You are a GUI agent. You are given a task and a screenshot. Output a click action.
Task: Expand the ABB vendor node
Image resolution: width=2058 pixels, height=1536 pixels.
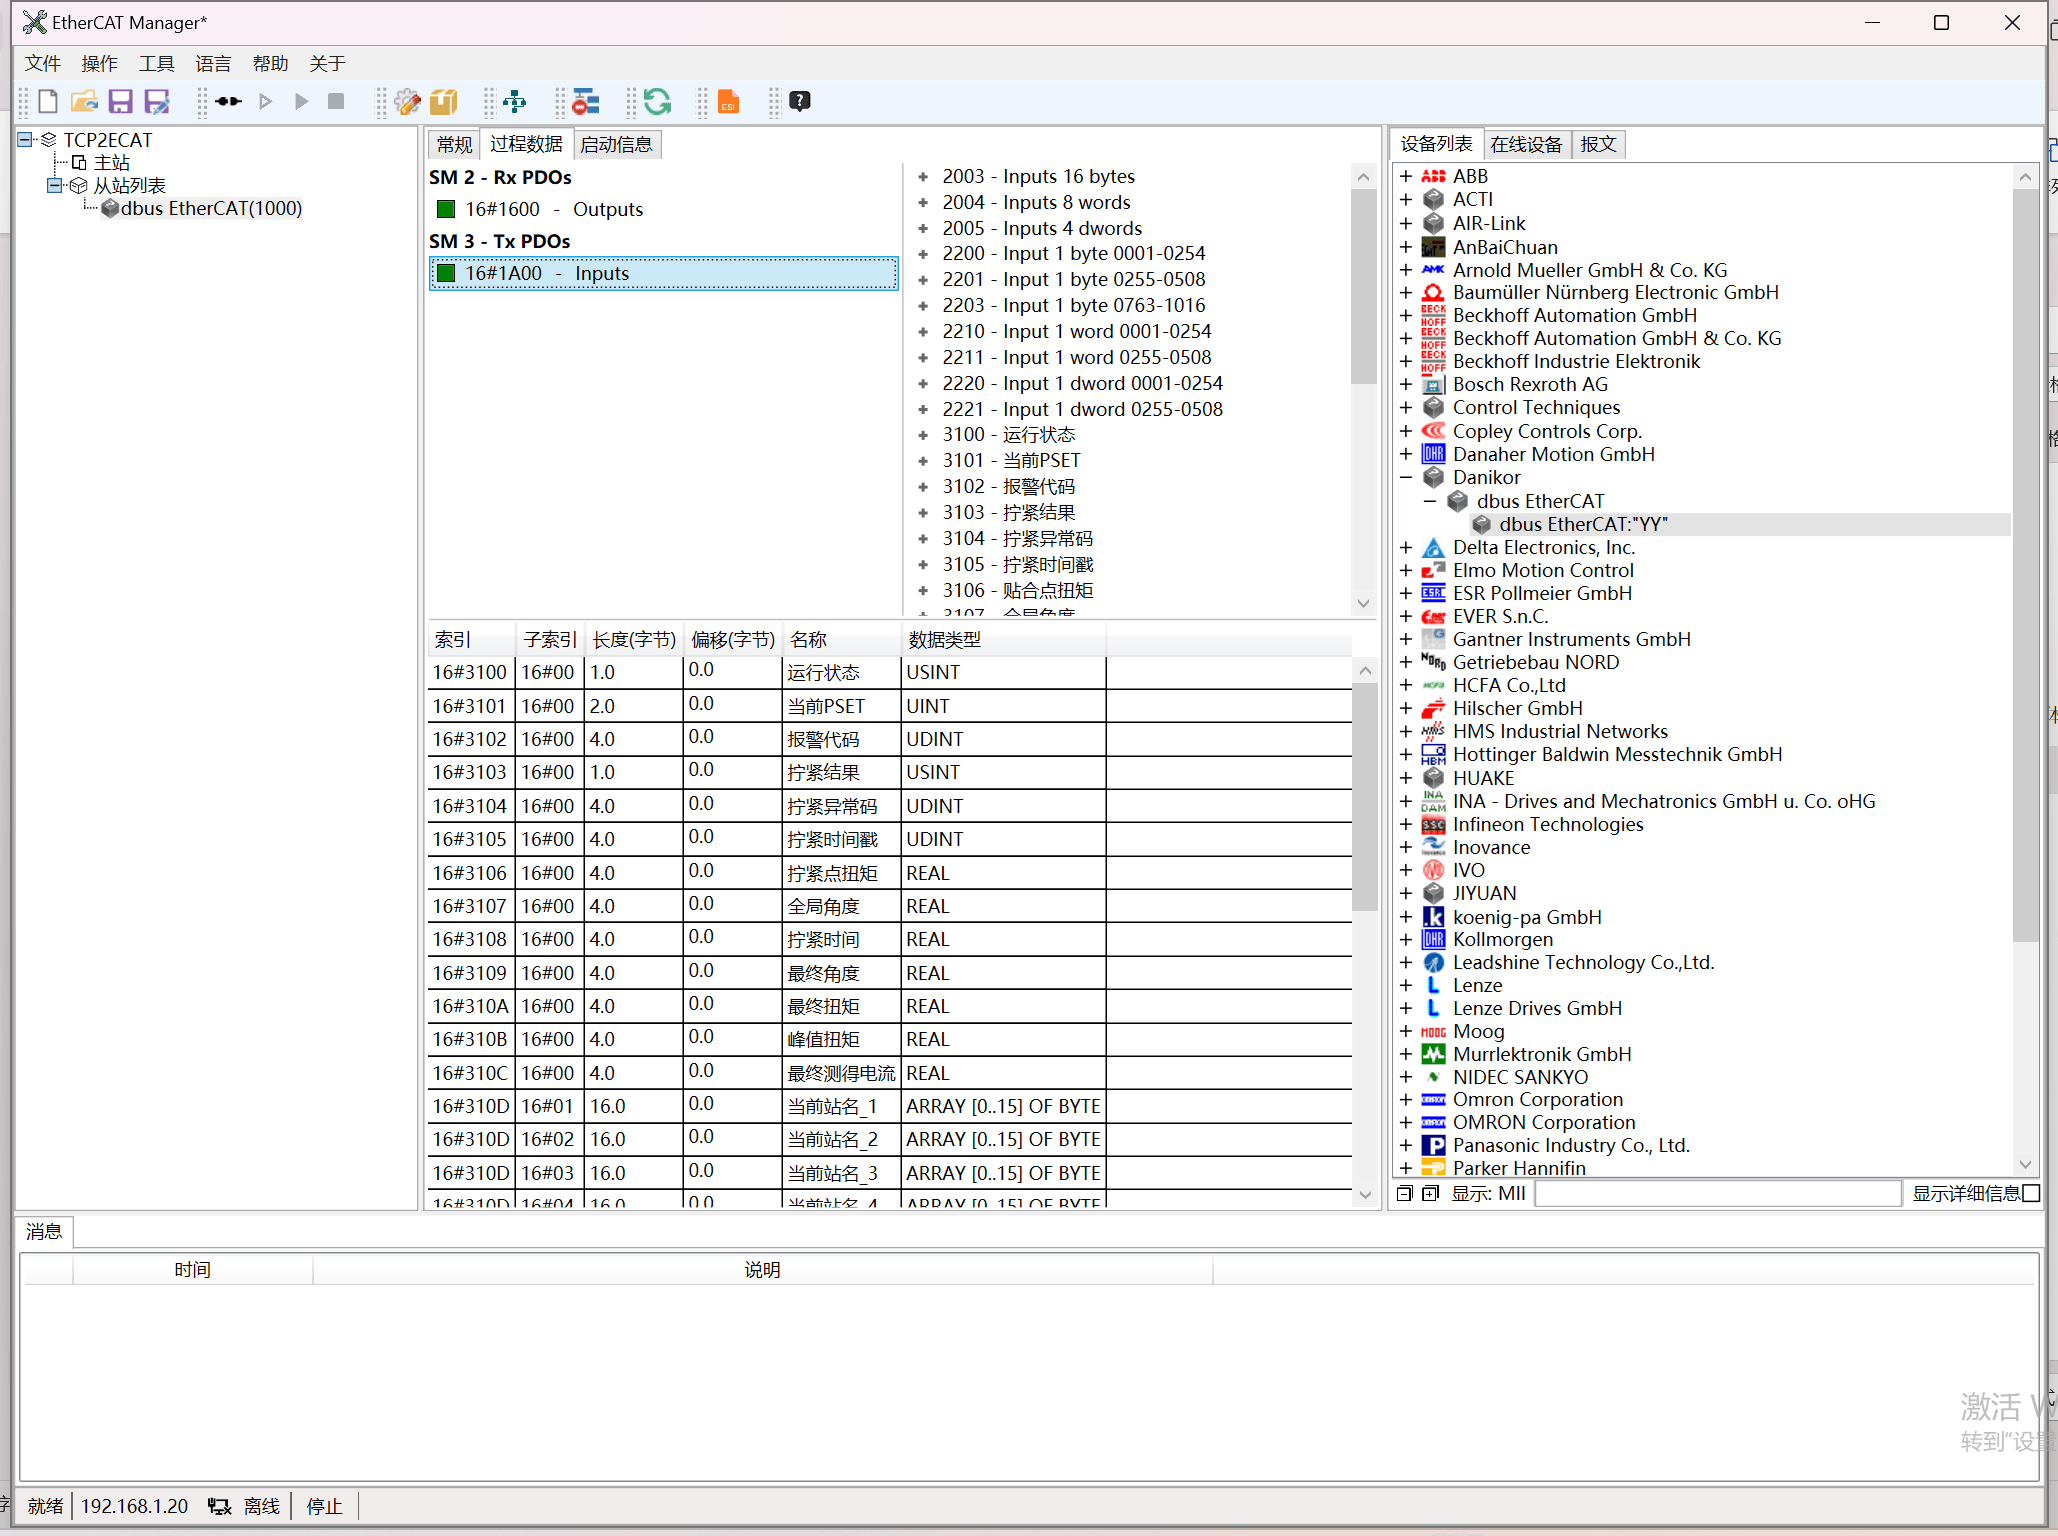pos(1405,176)
